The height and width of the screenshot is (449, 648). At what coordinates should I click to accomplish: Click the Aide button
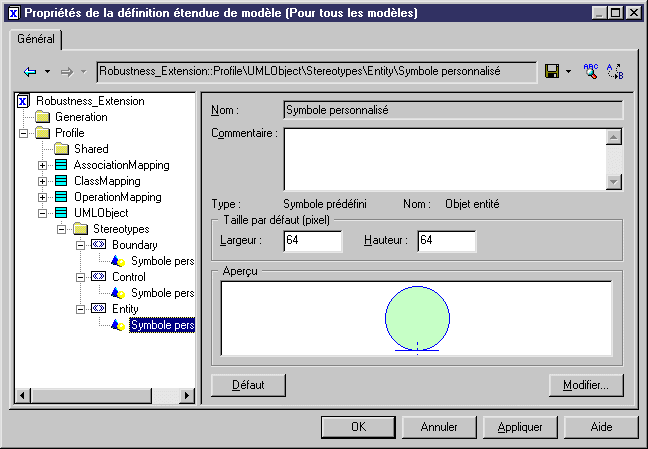(x=601, y=427)
